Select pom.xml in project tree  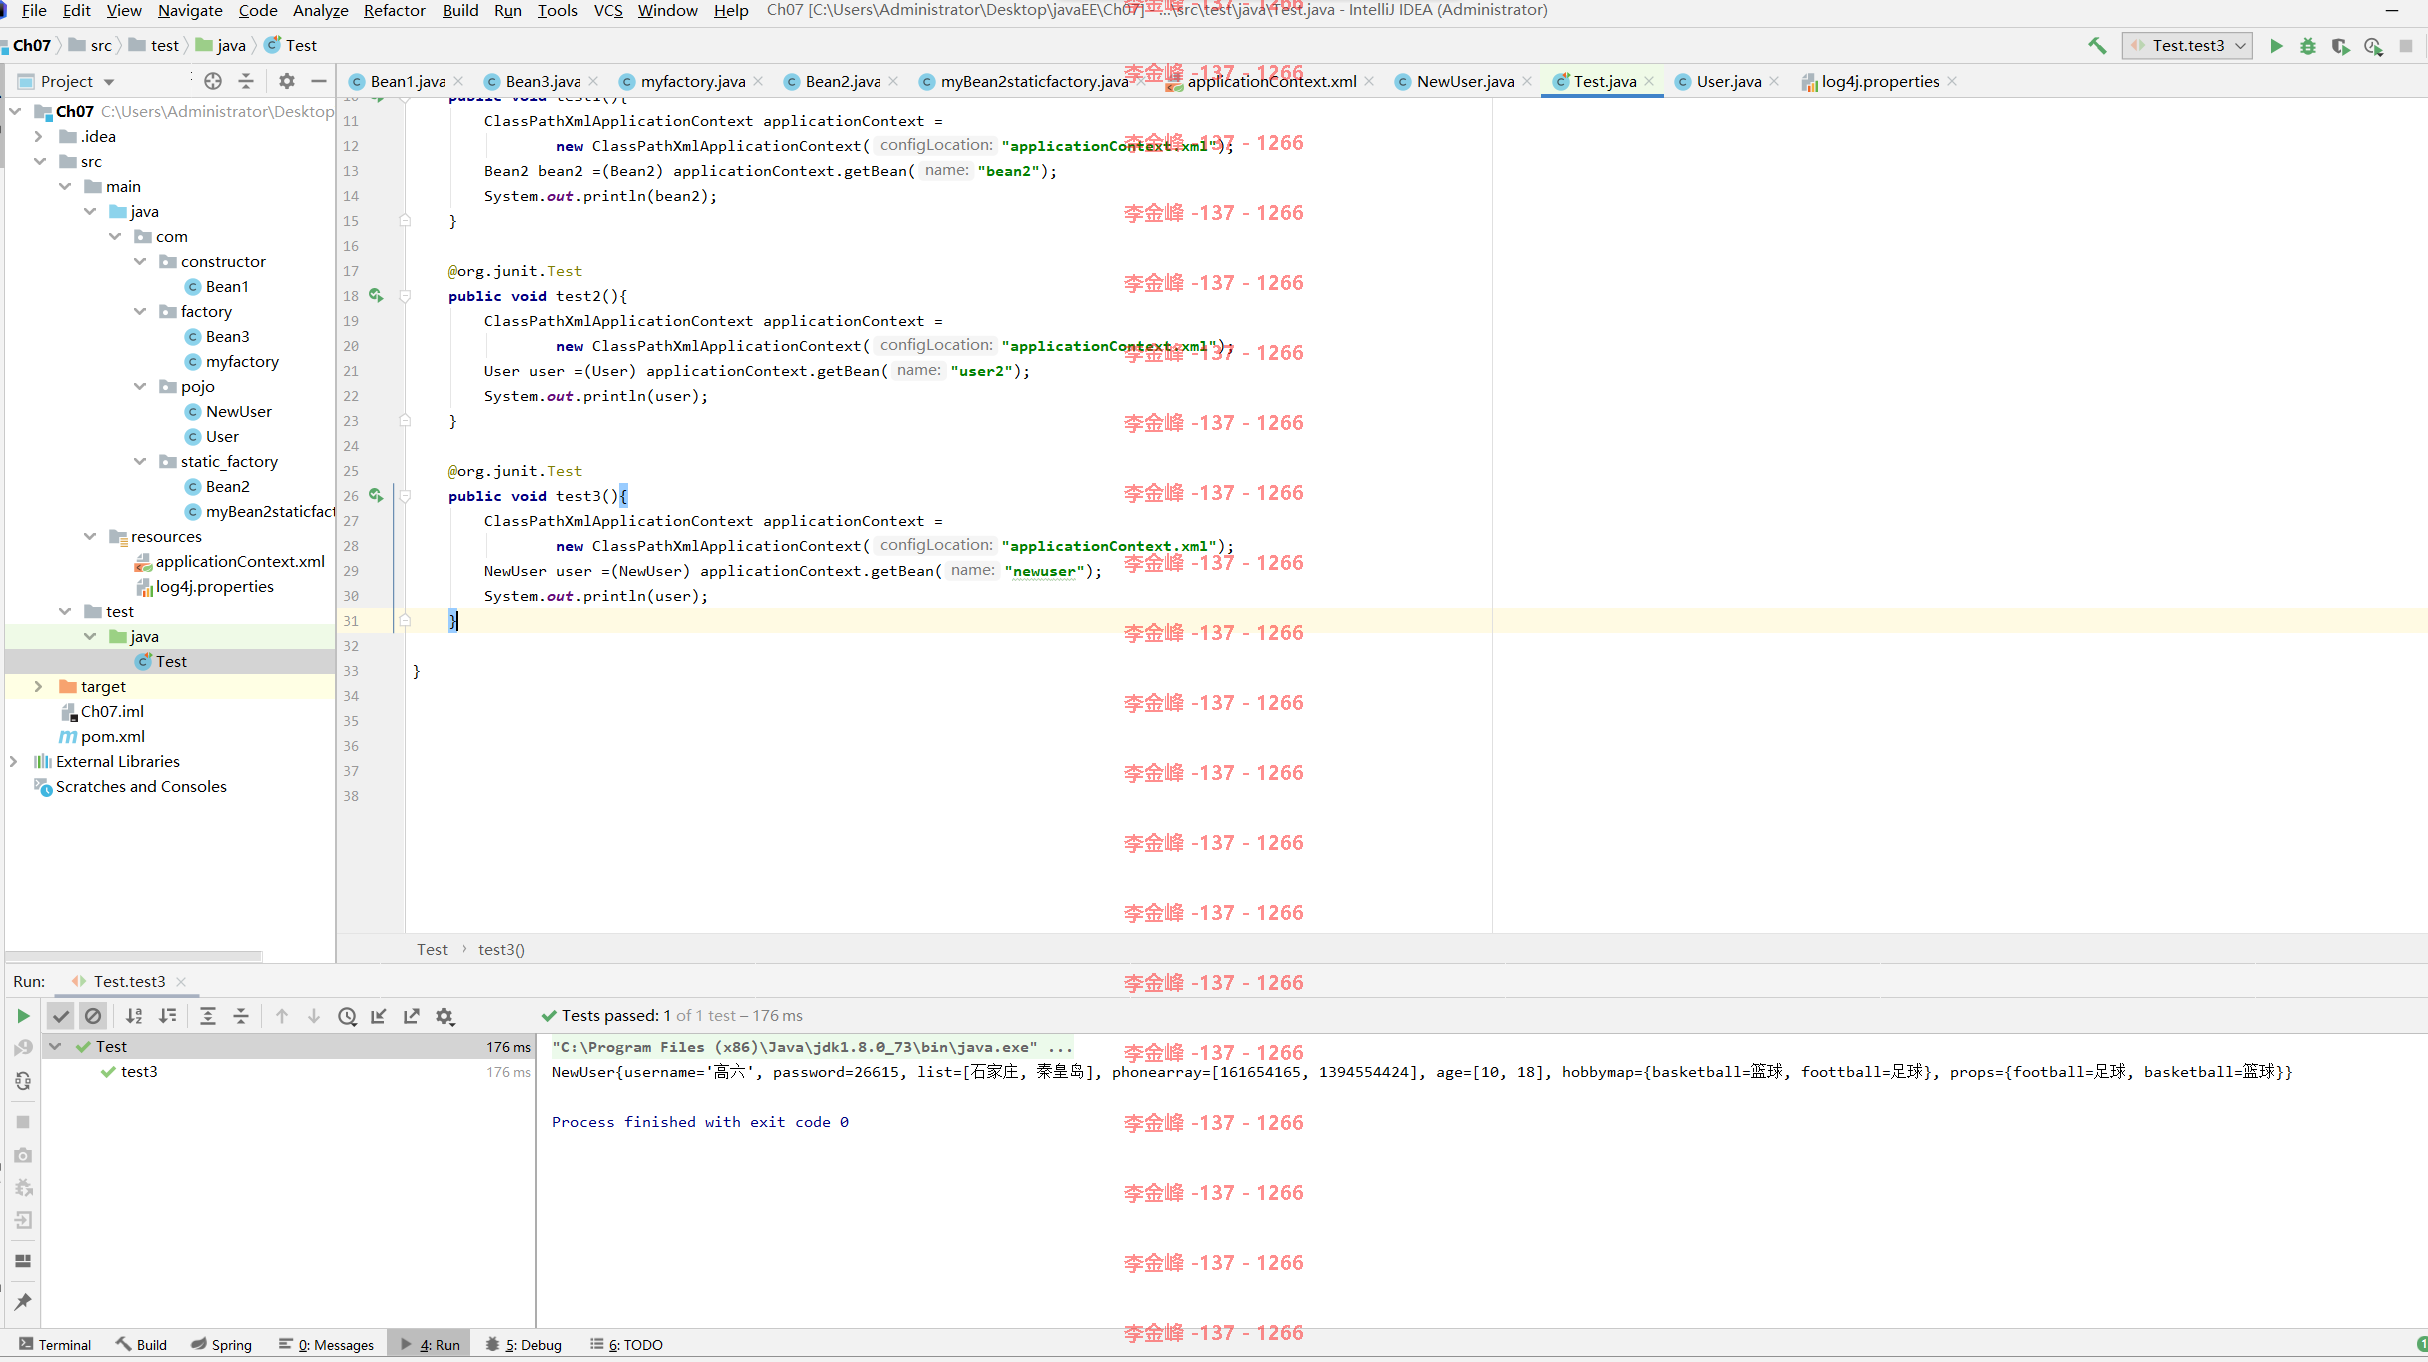coord(112,736)
